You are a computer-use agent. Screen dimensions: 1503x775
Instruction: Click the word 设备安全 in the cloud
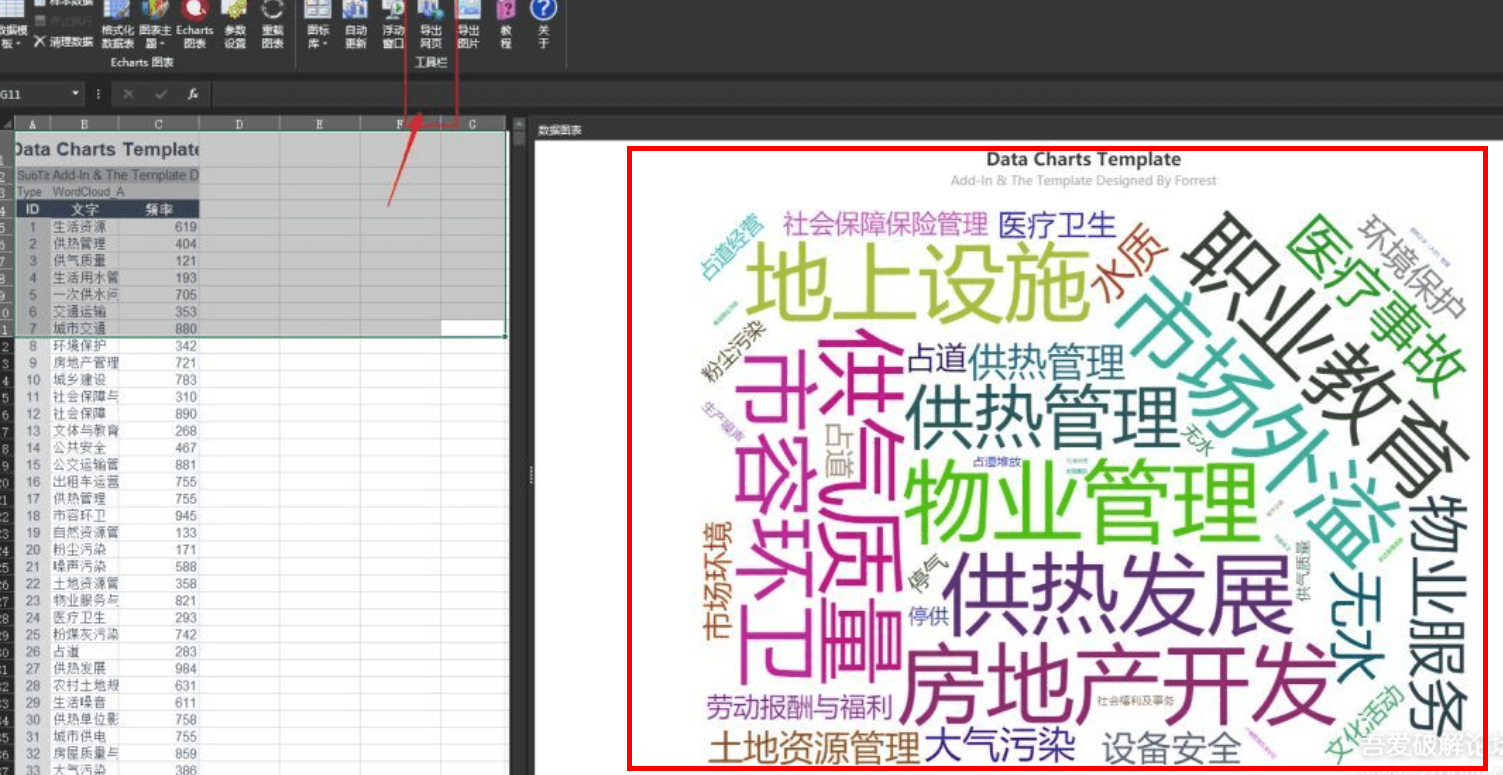[x=1172, y=749]
